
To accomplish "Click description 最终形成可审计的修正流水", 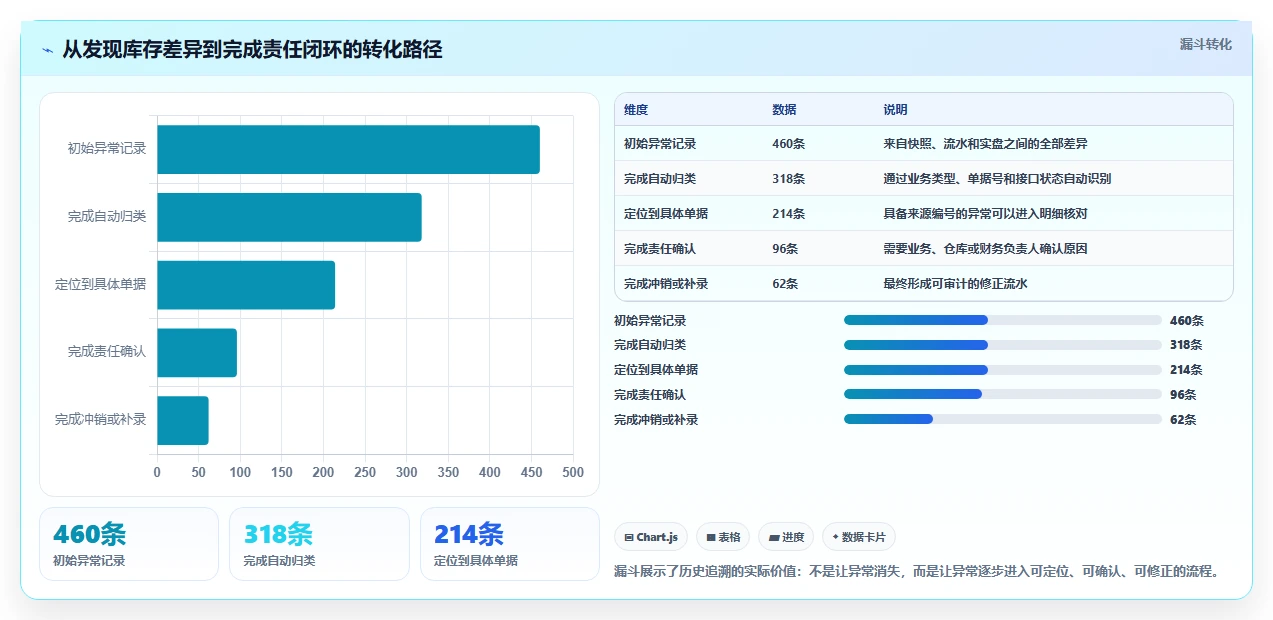I will 955,284.
